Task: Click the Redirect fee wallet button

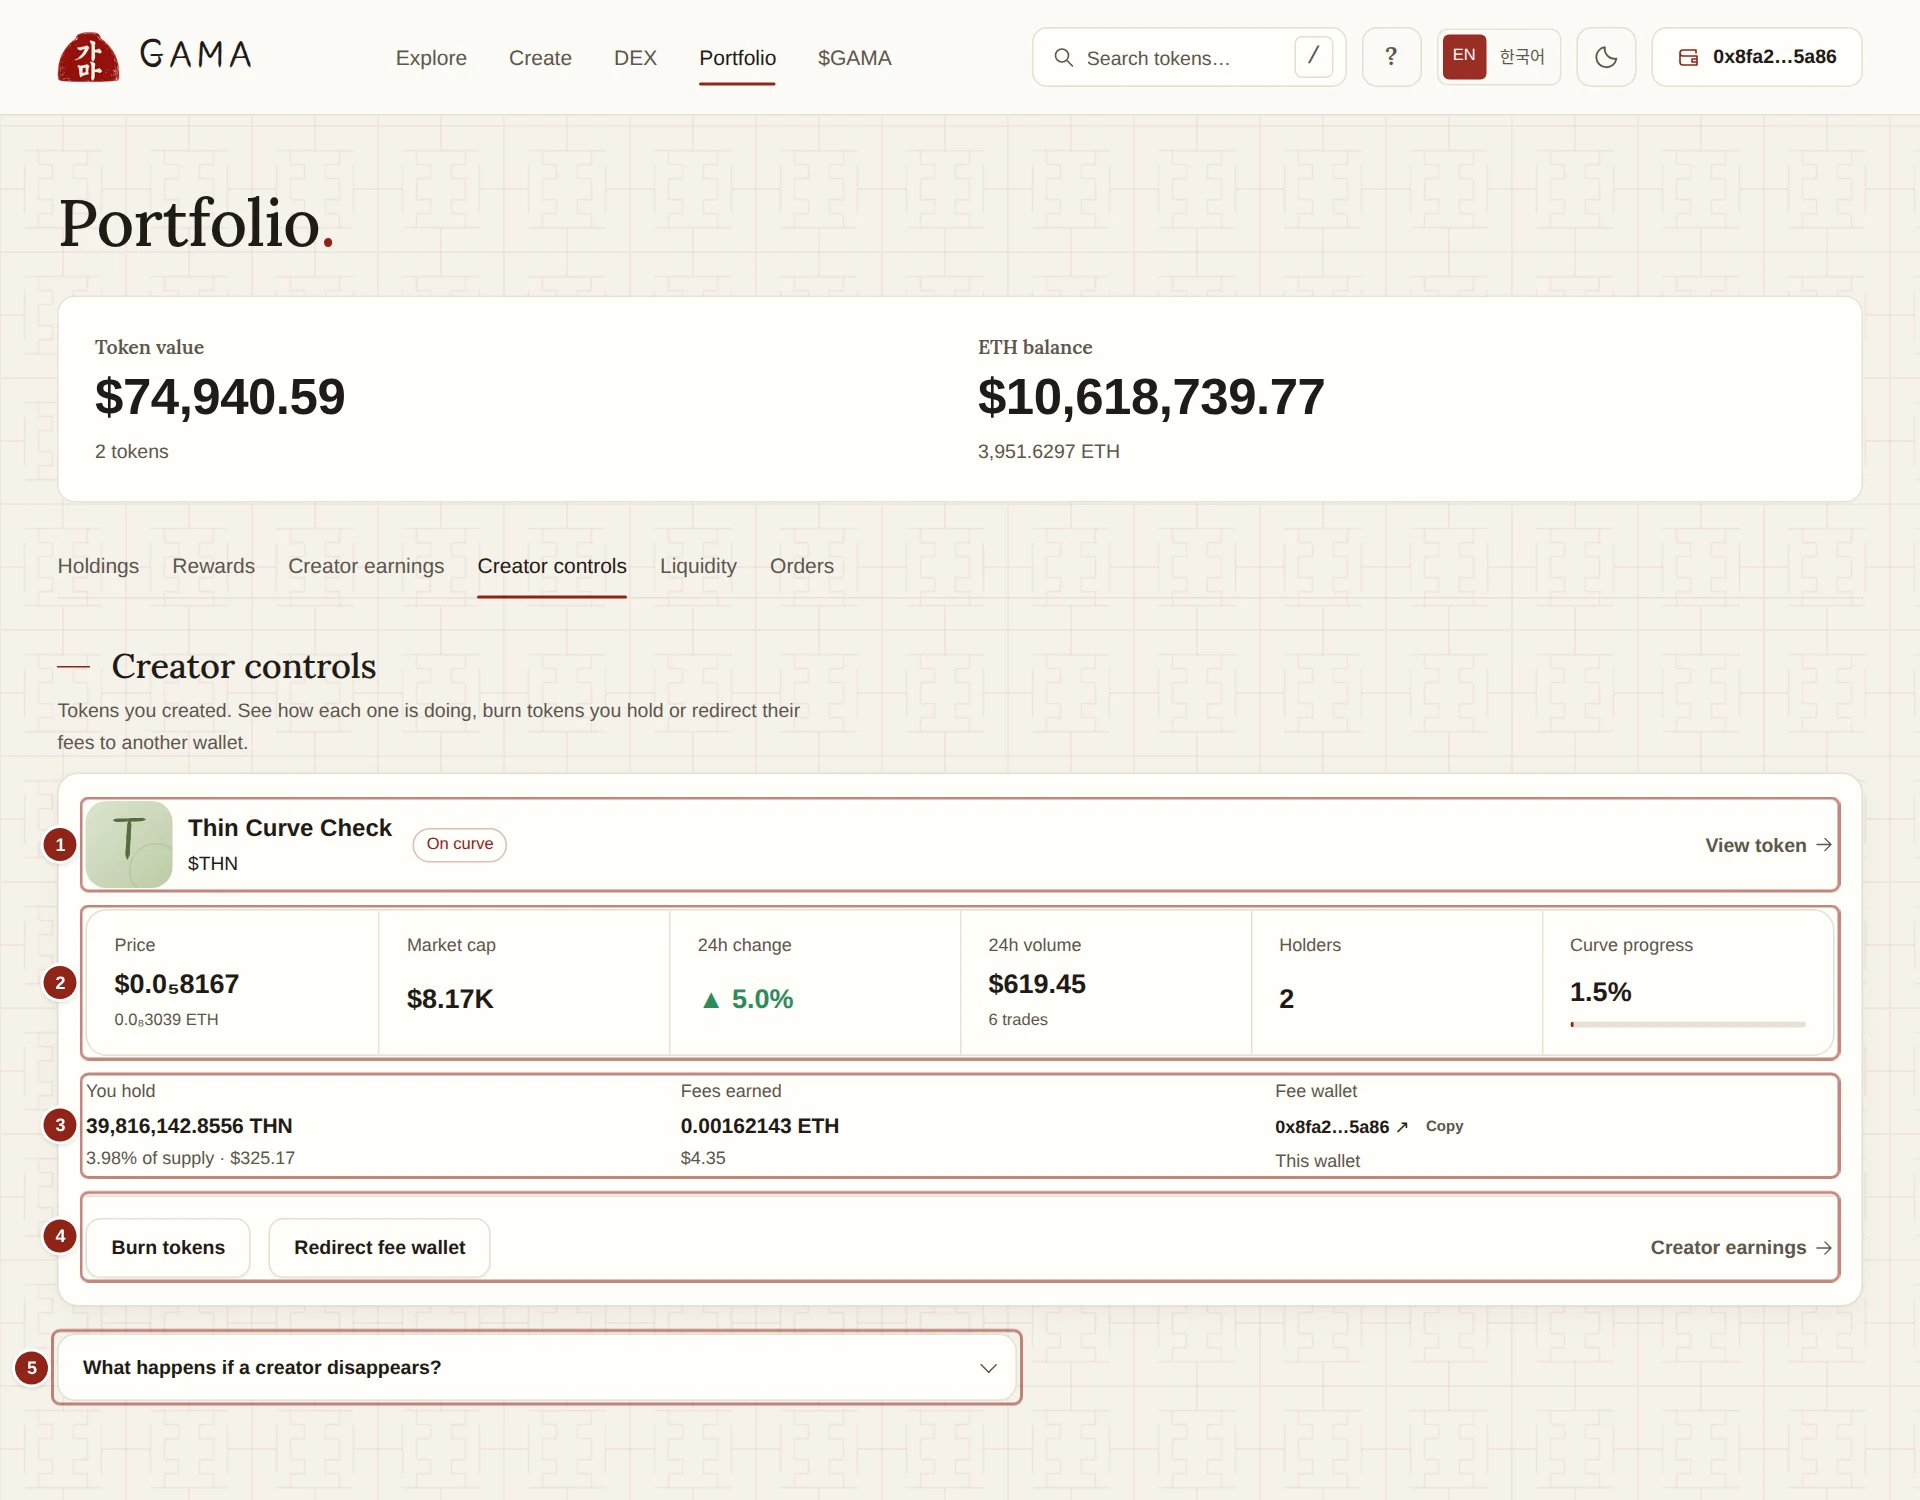Action: [x=379, y=1248]
